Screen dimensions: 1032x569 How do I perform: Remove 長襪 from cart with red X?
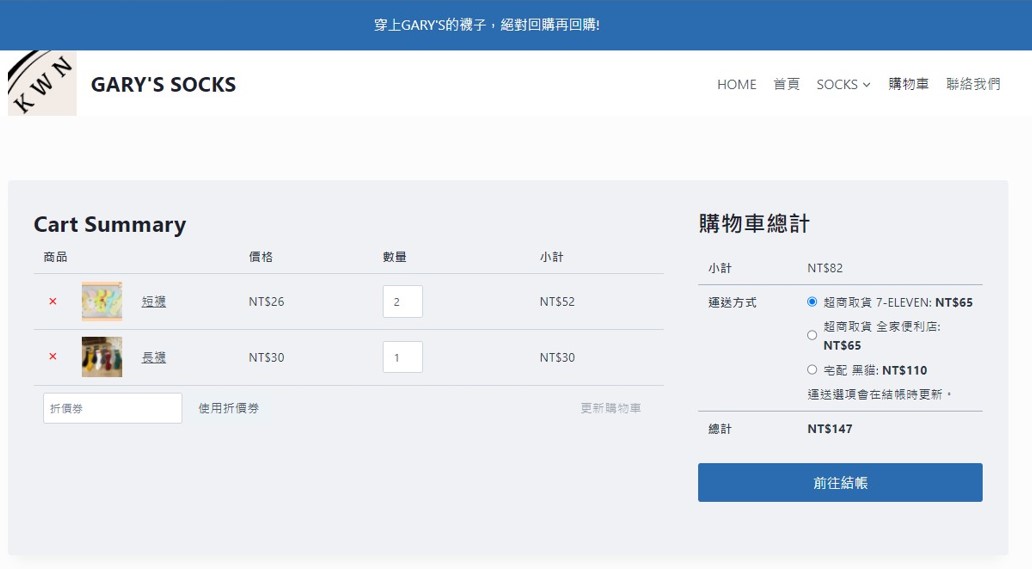click(x=53, y=357)
